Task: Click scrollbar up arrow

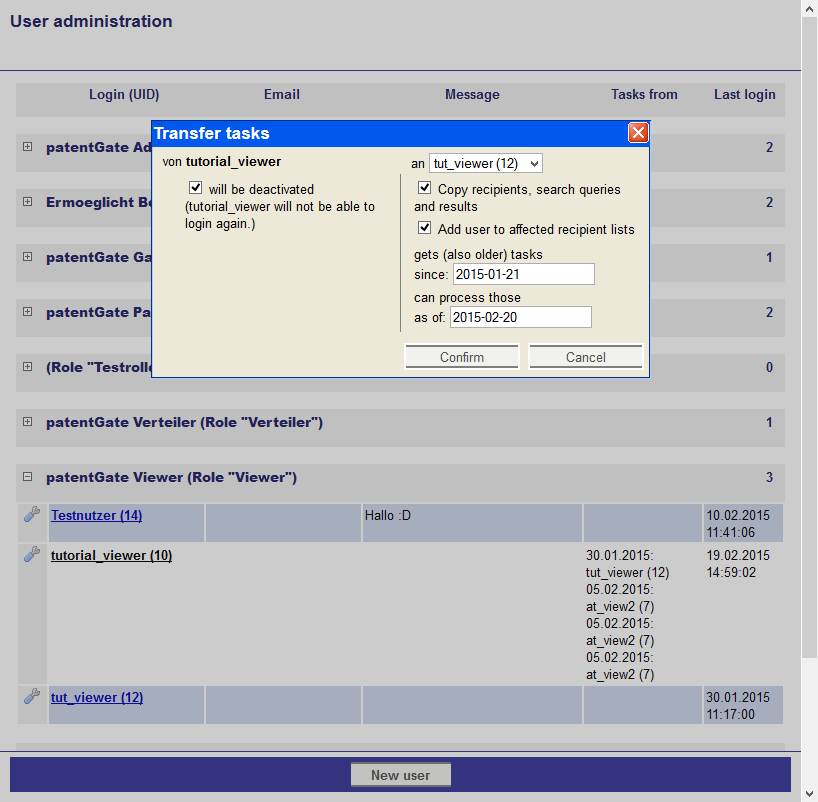Action: (810, 8)
